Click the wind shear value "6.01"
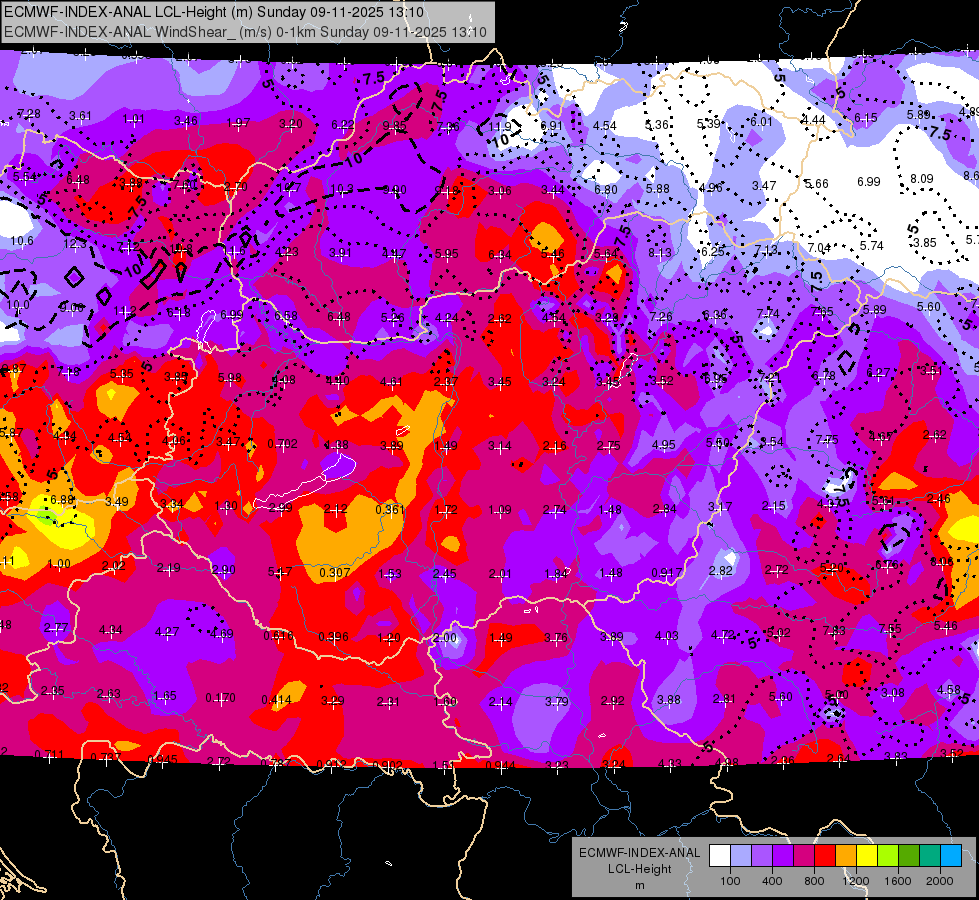979x900 pixels. tap(762, 122)
